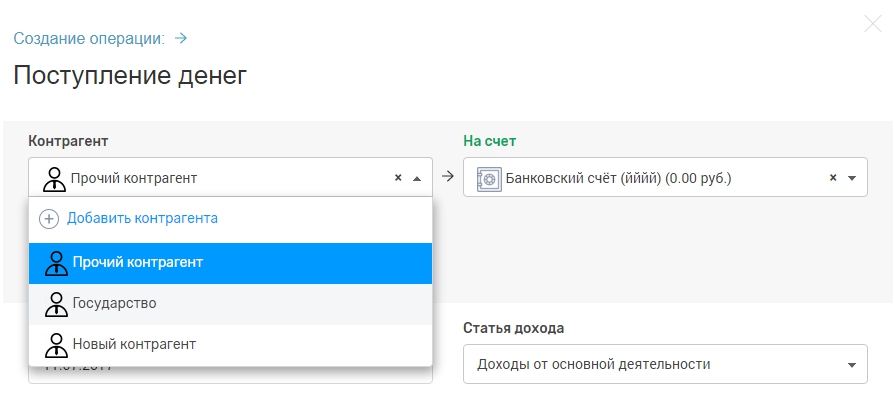Screen dimensions: 895x407
Task: Collapse the Контрагент list using the up arrow
Action: [417, 178]
